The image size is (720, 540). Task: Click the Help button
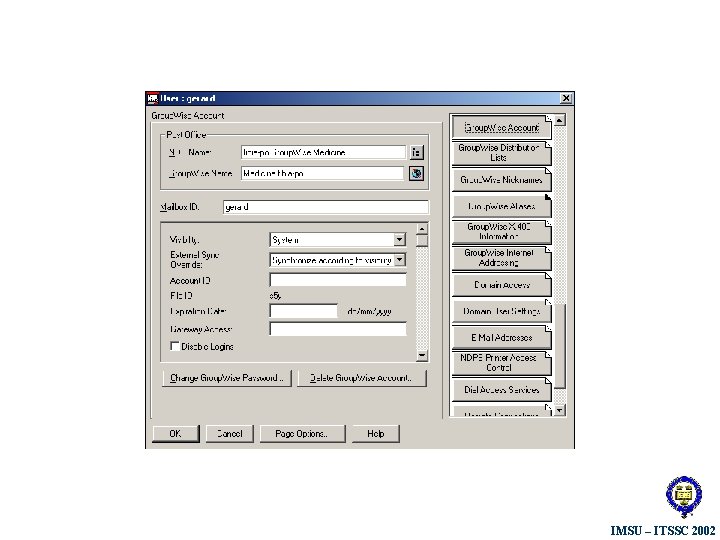(376, 433)
